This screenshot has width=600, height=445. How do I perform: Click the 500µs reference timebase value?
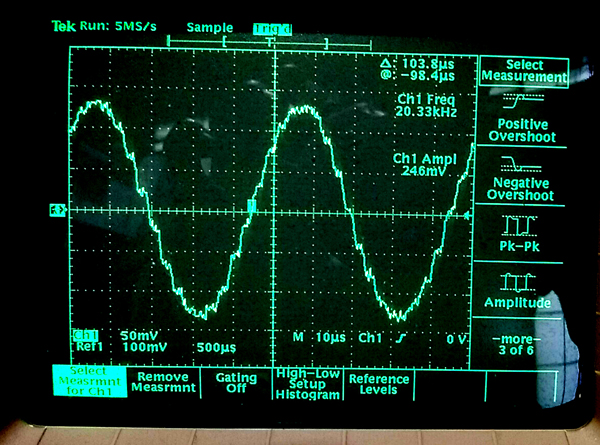click(216, 348)
